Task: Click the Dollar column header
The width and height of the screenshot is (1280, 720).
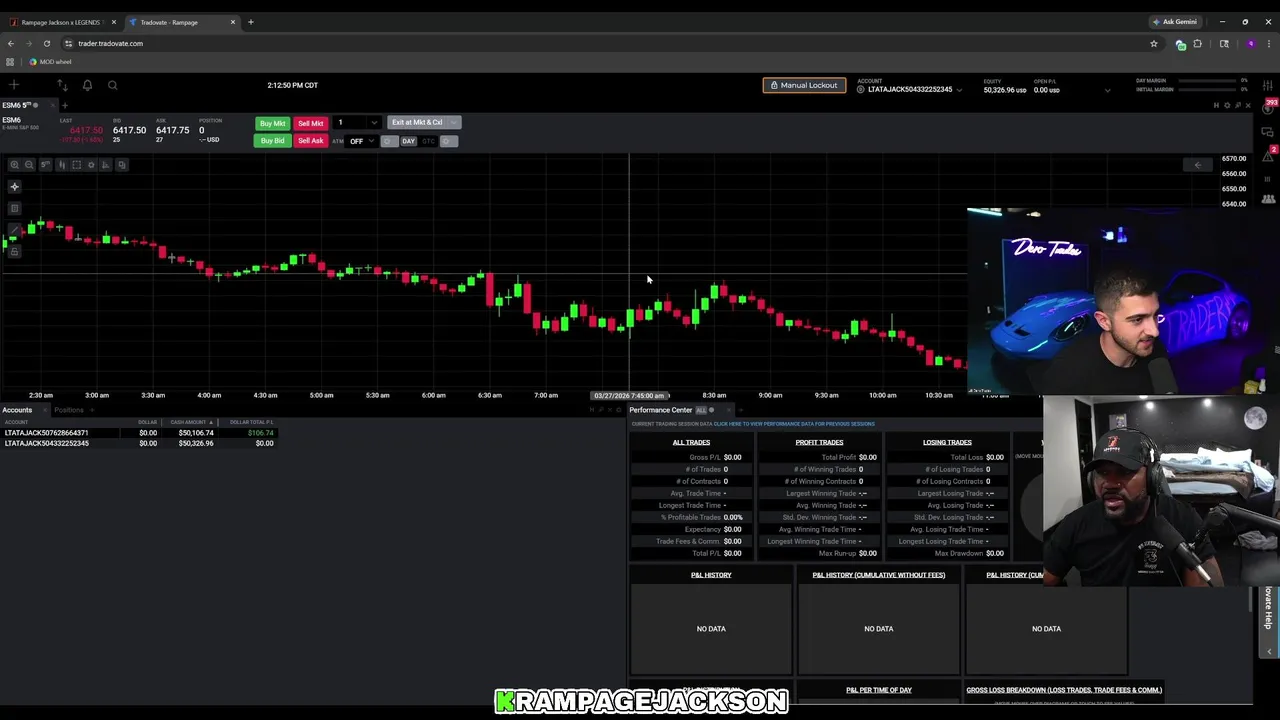Action: click(147, 422)
